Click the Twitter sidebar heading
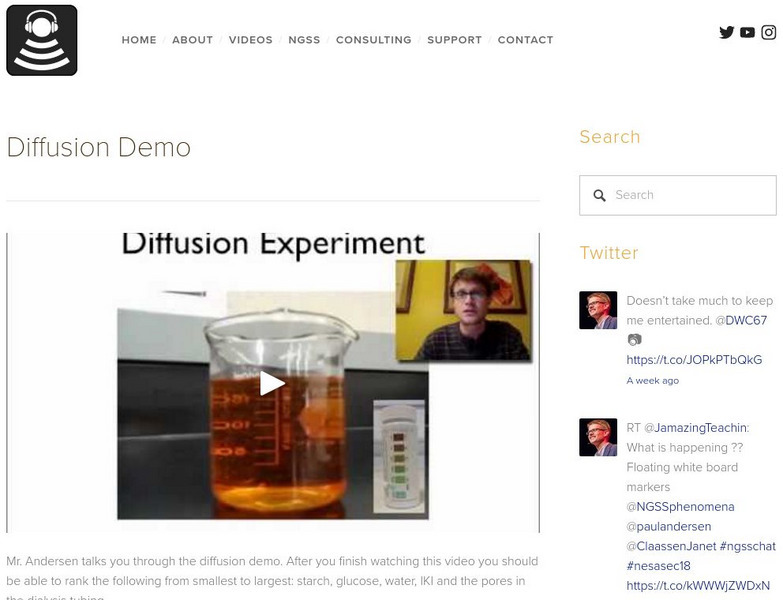 pos(609,253)
